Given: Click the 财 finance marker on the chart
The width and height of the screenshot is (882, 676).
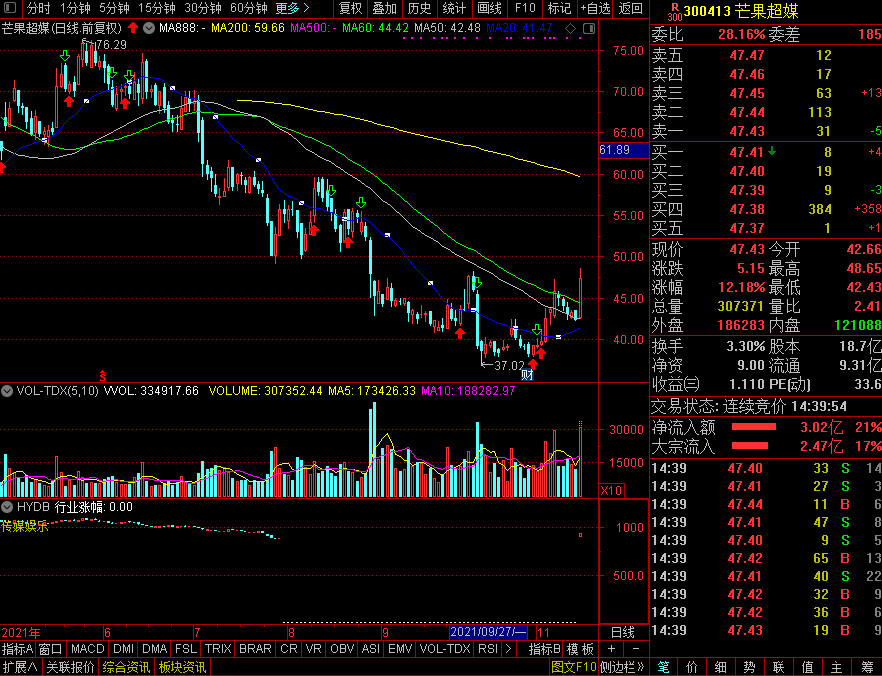Looking at the screenshot, I should click(528, 375).
